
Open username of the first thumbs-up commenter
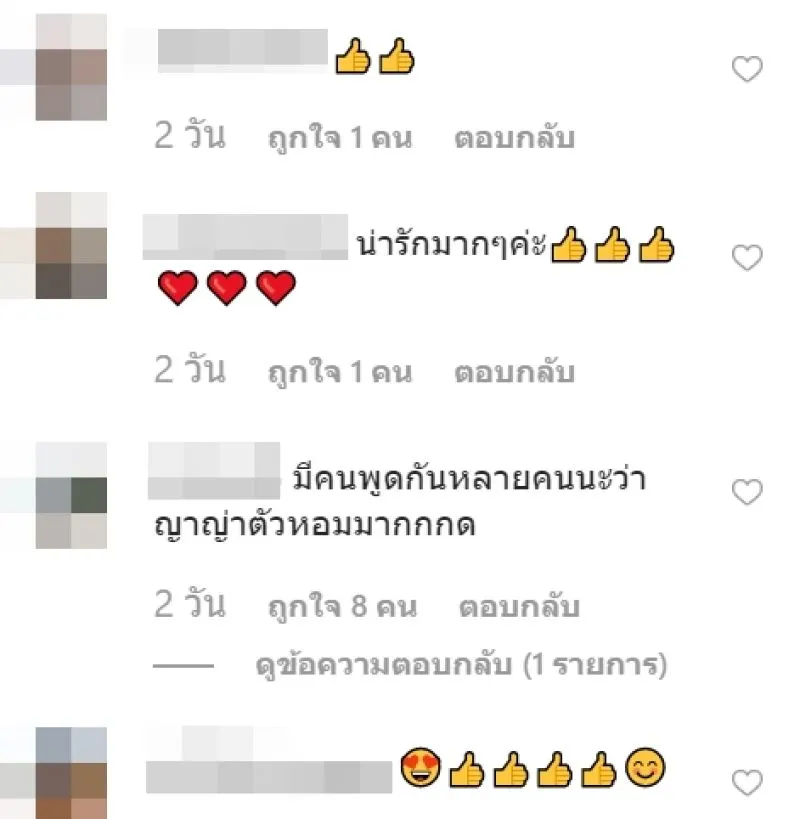[243, 50]
